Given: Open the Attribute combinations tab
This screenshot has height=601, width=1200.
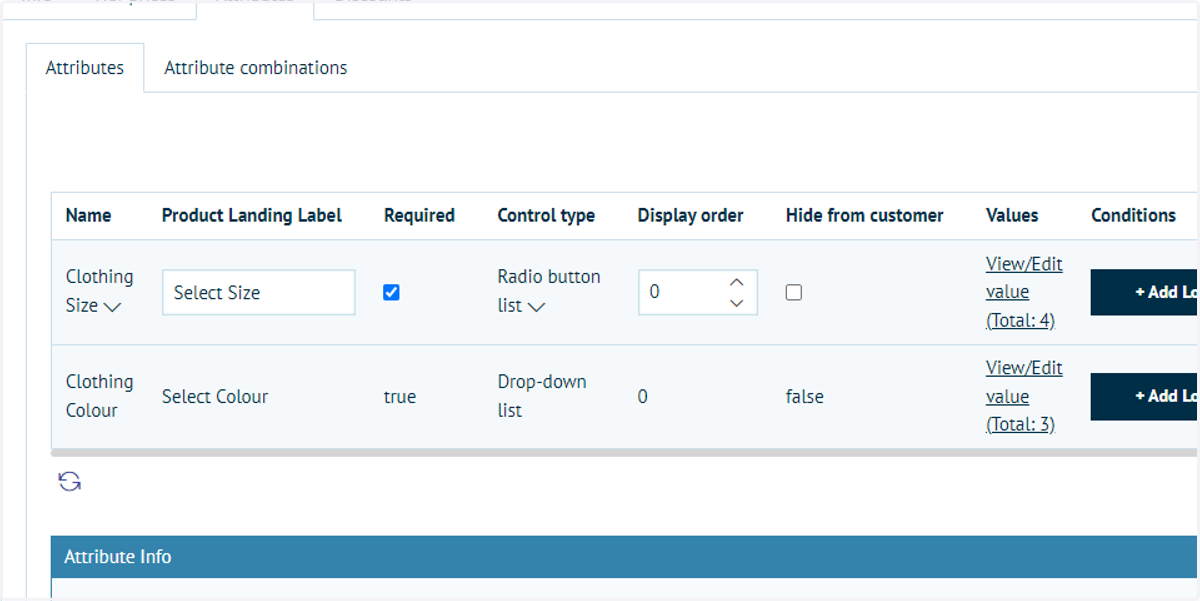Looking at the screenshot, I should point(256,68).
